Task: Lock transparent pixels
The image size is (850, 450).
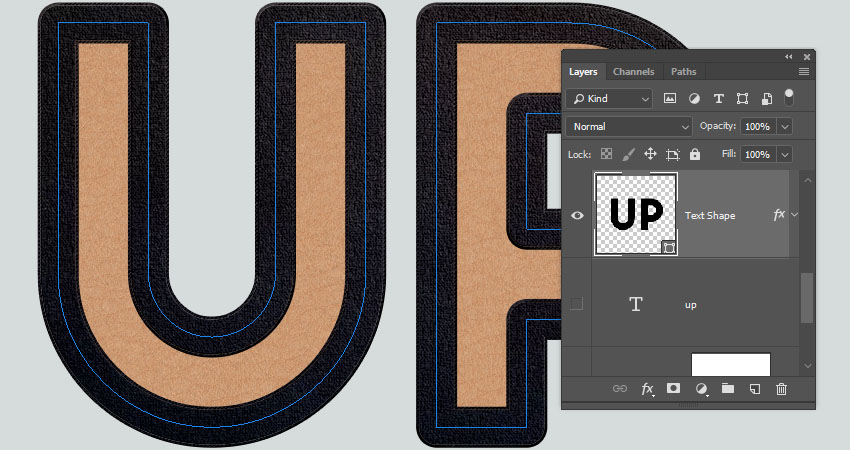Action: point(607,154)
